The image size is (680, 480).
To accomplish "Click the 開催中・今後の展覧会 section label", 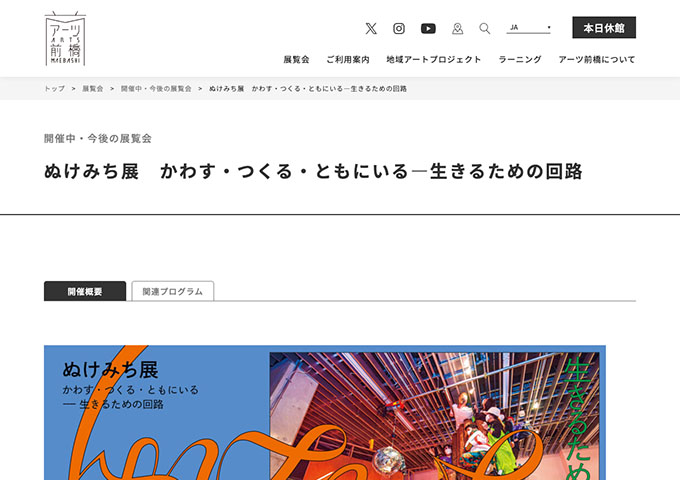I will 98,138.
